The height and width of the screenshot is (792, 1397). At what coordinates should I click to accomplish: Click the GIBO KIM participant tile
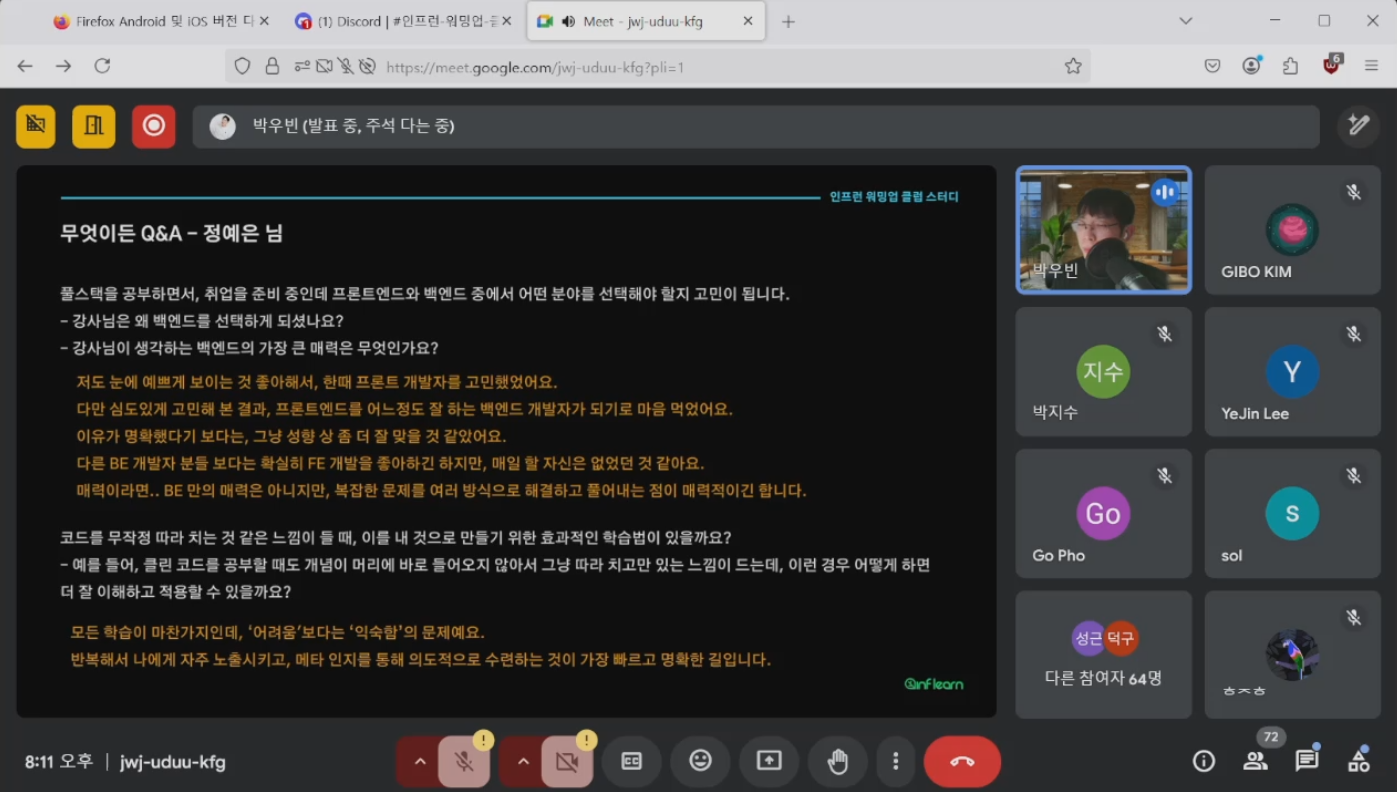pyautogui.click(x=1292, y=230)
